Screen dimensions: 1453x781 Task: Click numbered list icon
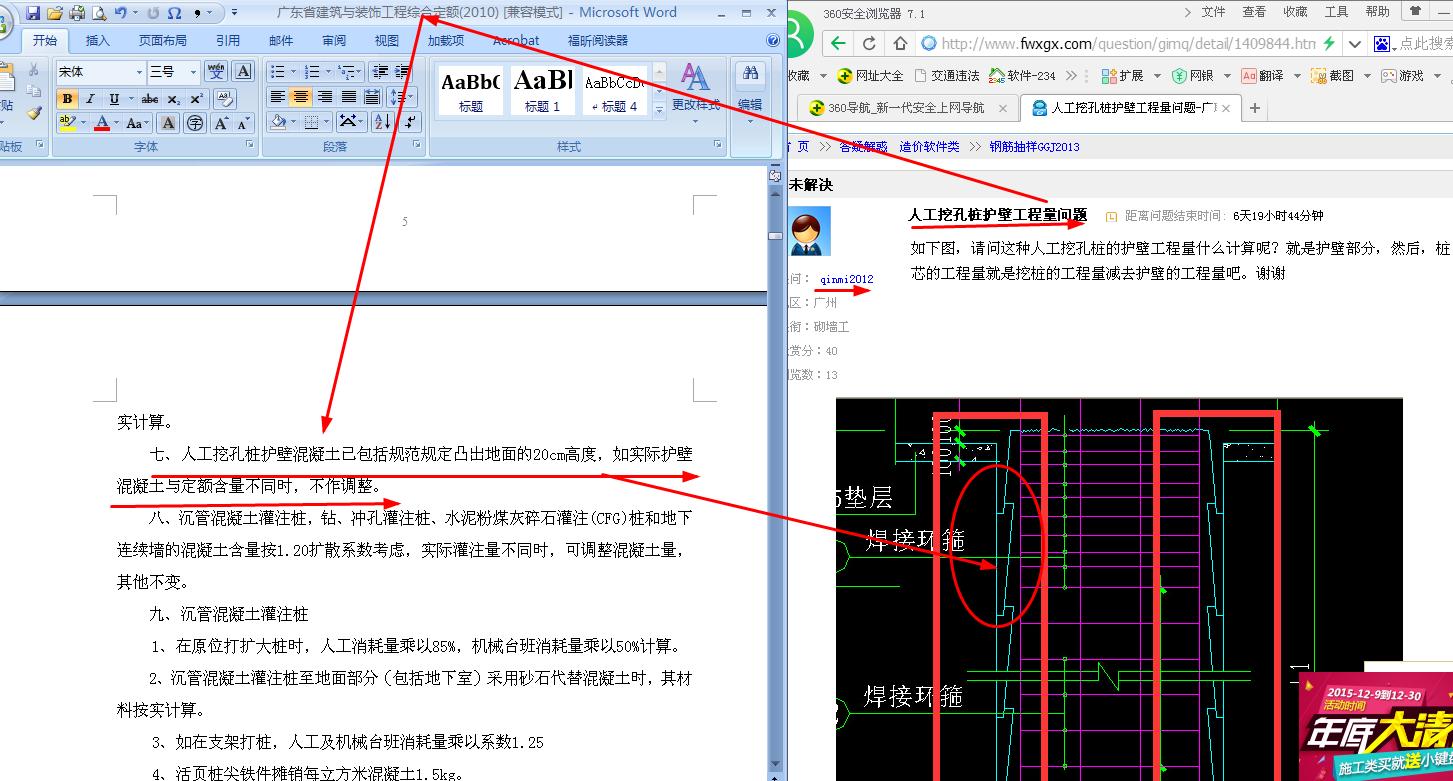coord(312,72)
